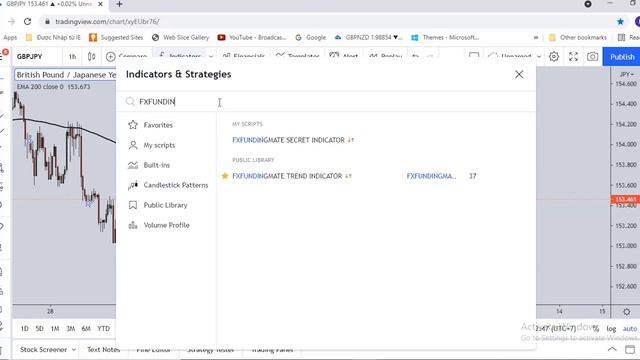Open the candle chart style selector
The width and height of the screenshot is (640, 360).
click(x=91, y=56)
